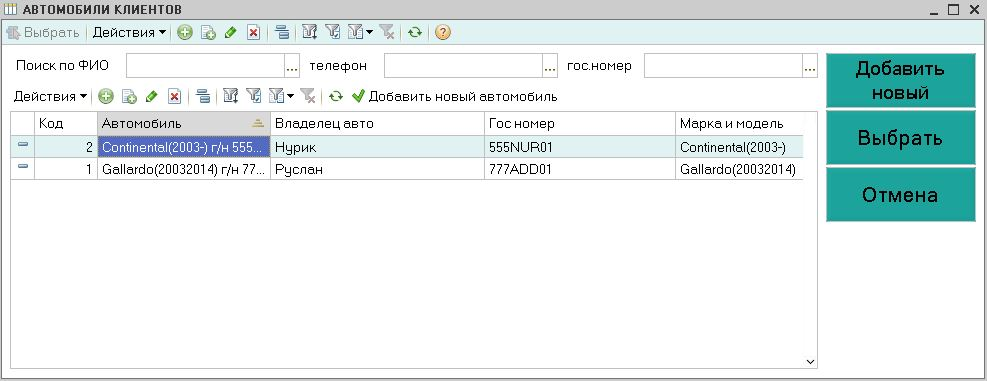Select code cell 2 in Нурик row
The width and height of the screenshot is (987, 381).
(x=65, y=147)
